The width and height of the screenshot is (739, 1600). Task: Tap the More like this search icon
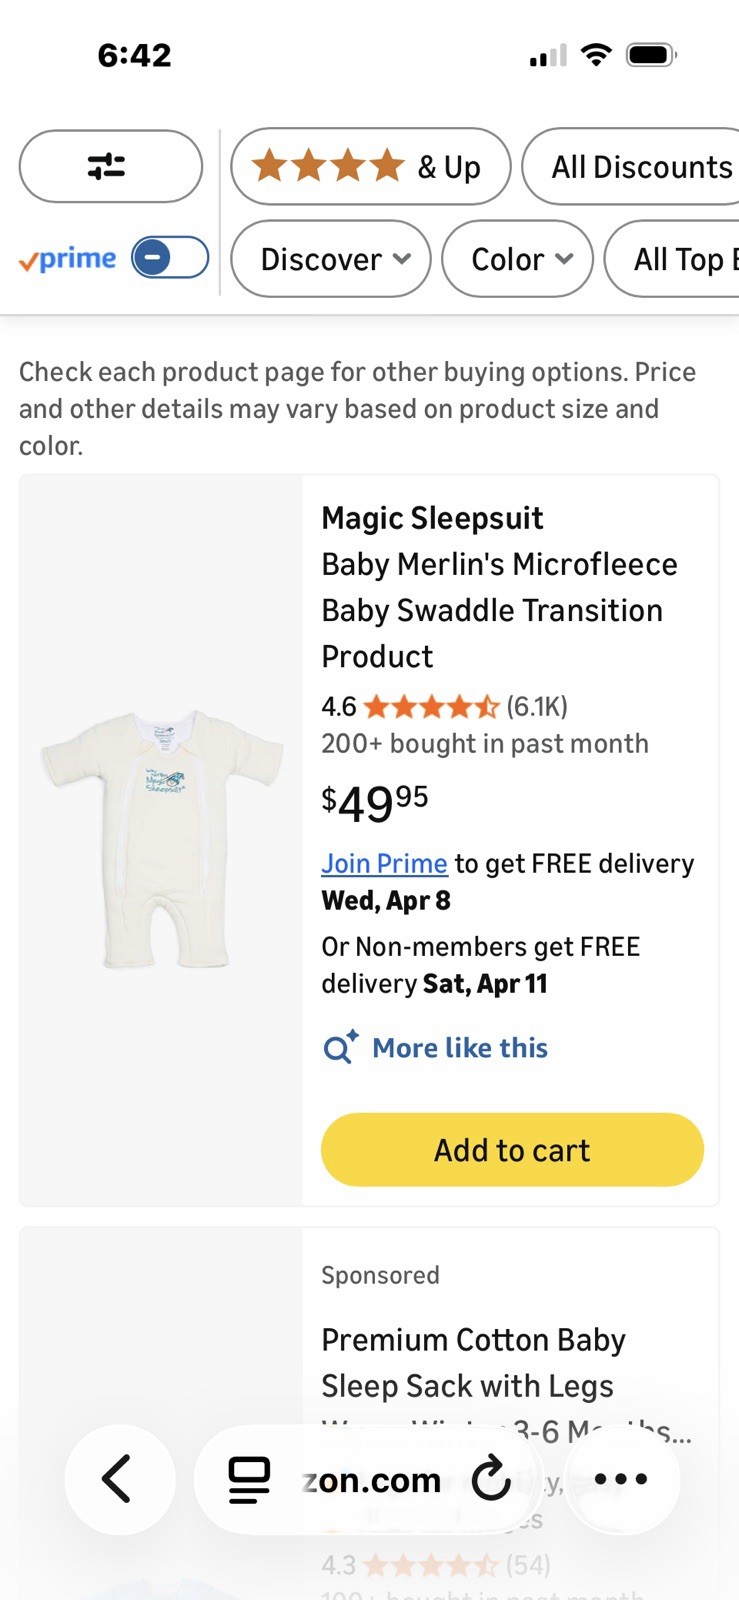pyautogui.click(x=339, y=1047)
